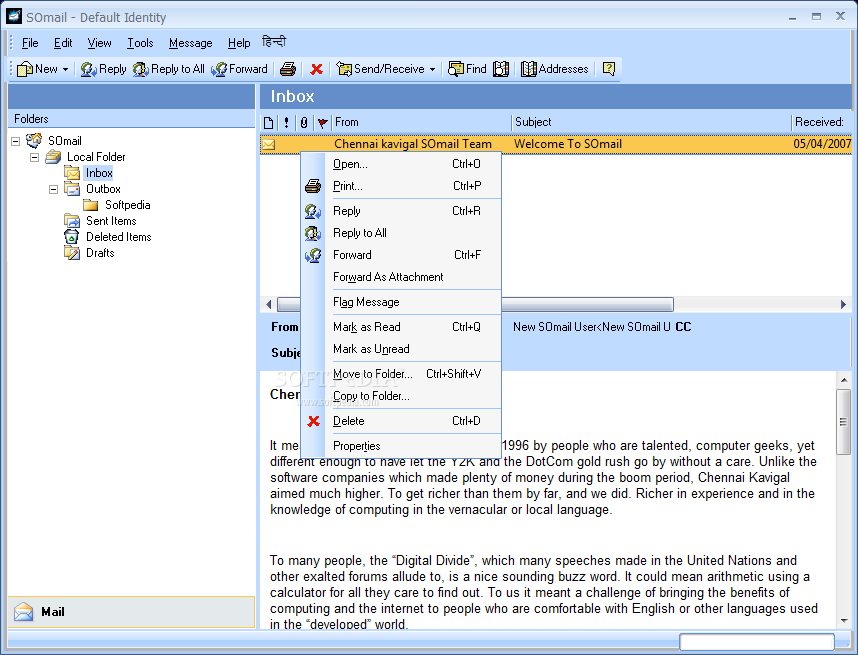Click the red X delete toolbar icon
The height and width of the screenshot is (655, 858).
point(316,69)
